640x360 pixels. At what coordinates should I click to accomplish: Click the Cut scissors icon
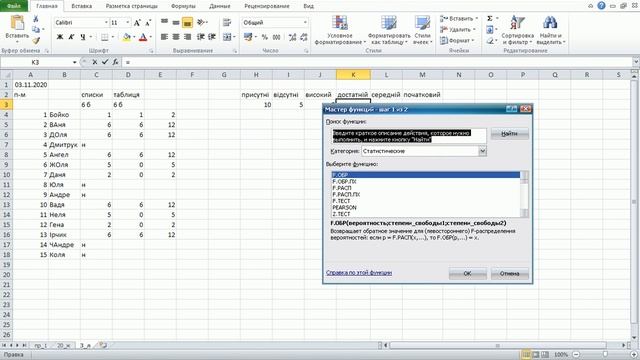pyautogui.click(x=36, y=19)
